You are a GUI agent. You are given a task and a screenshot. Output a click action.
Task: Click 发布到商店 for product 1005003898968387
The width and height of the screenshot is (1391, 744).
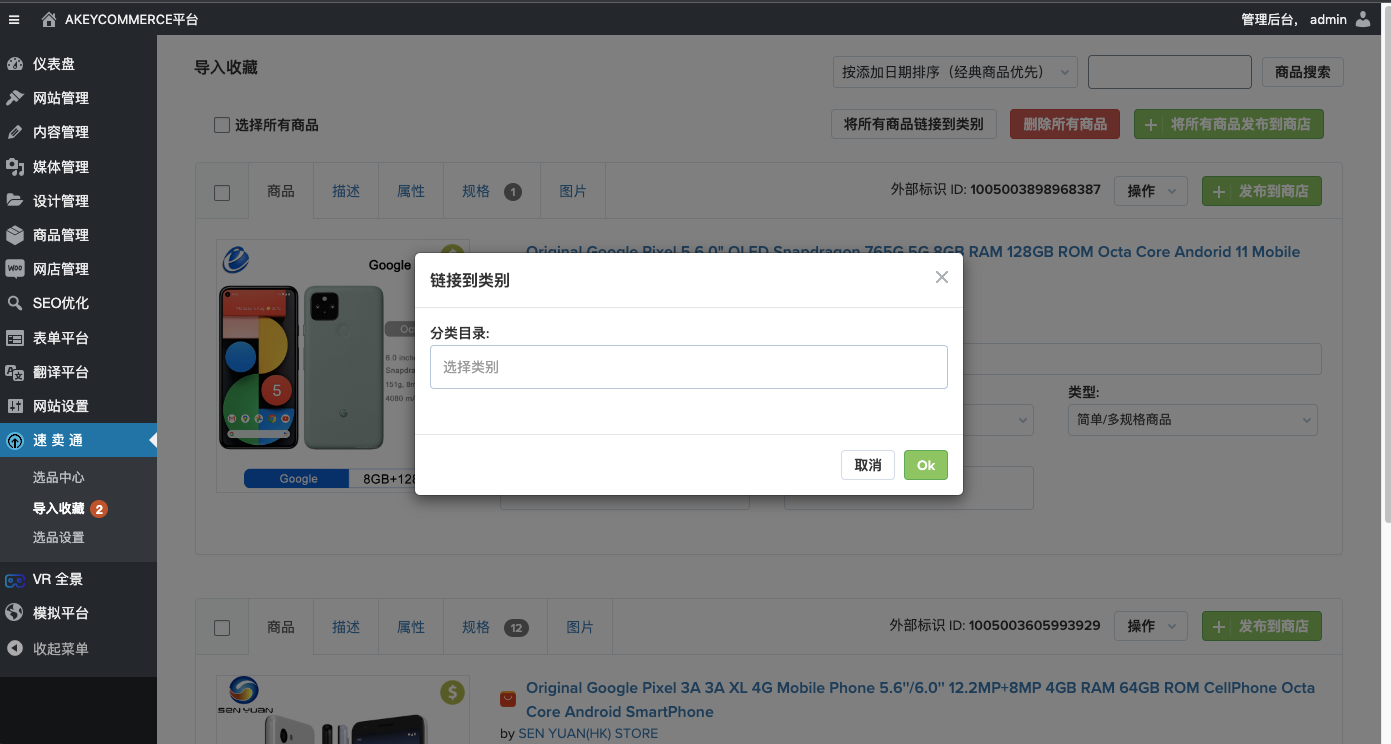[x=1262, y=191]
